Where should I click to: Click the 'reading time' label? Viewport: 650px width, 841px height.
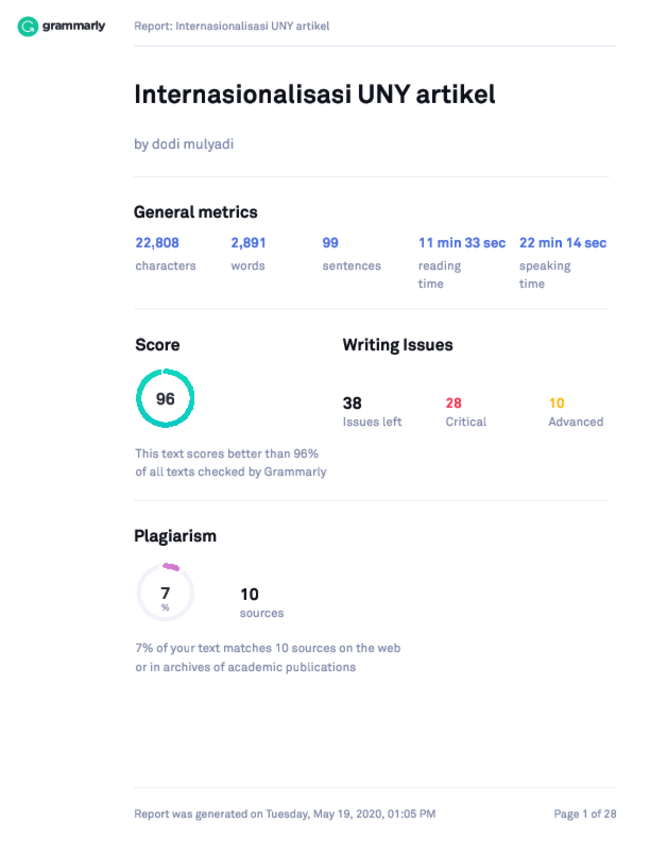(440, 275)
